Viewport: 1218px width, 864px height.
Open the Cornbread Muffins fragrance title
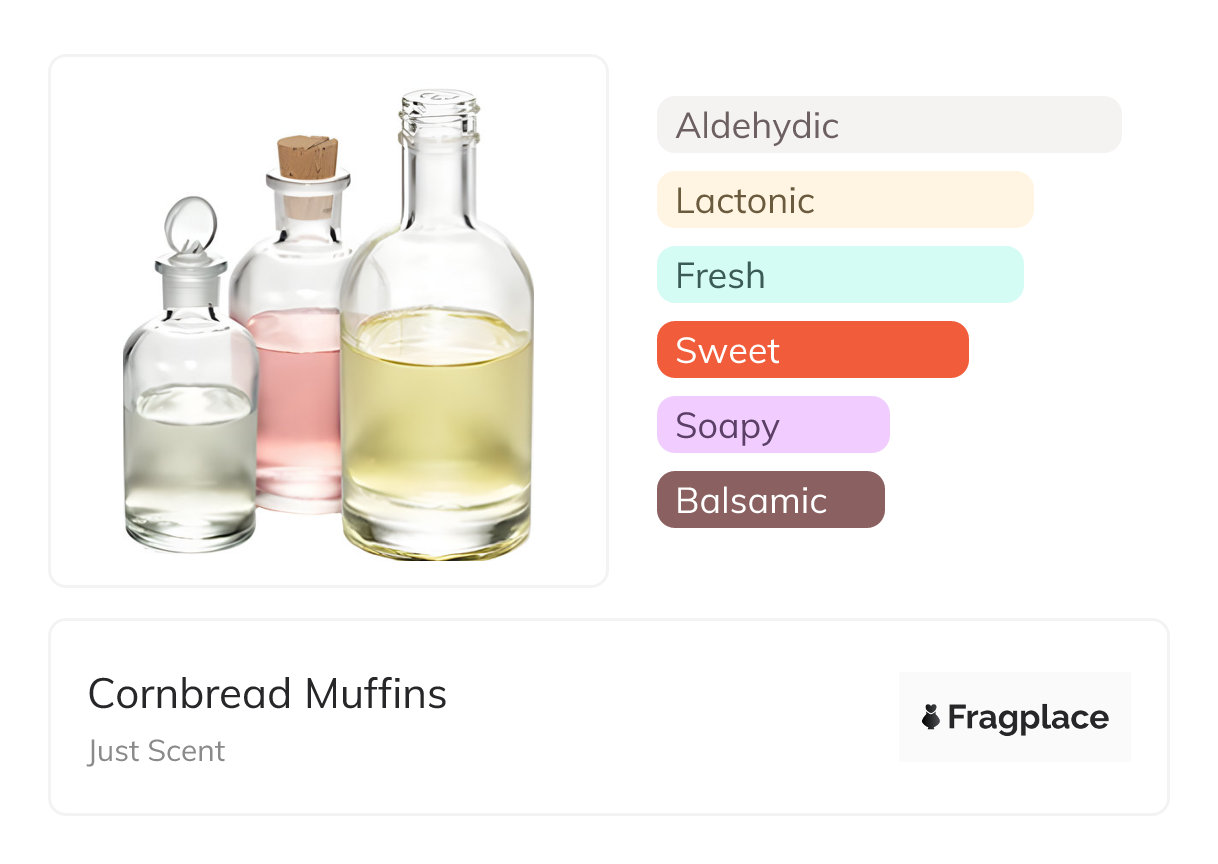[x=267, y=693]
